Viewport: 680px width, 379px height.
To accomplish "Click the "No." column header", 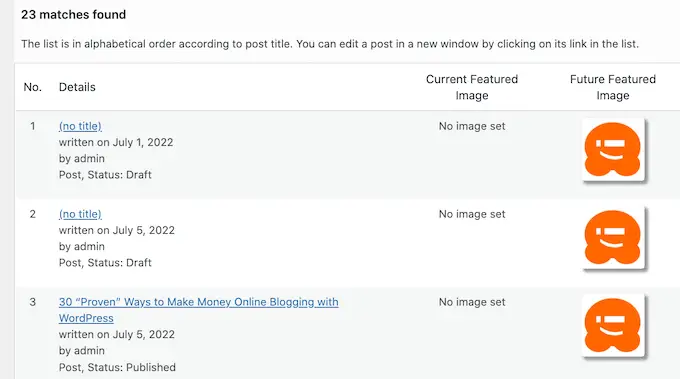I will [x=33, y=87].
